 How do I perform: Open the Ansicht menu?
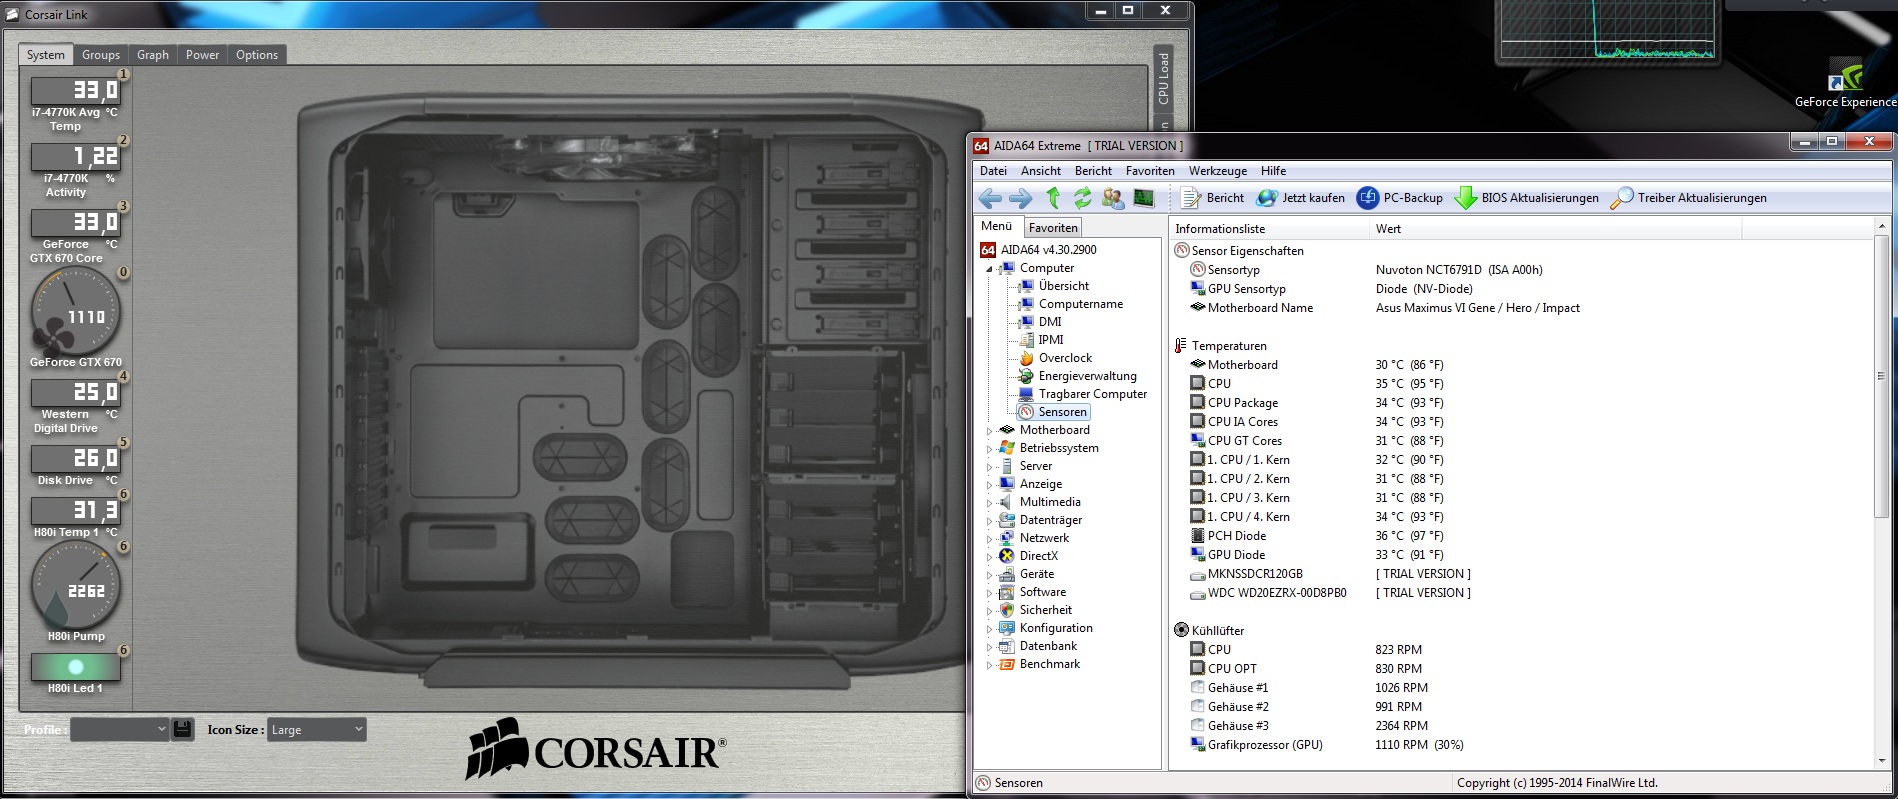click(x=1041, y=171)
